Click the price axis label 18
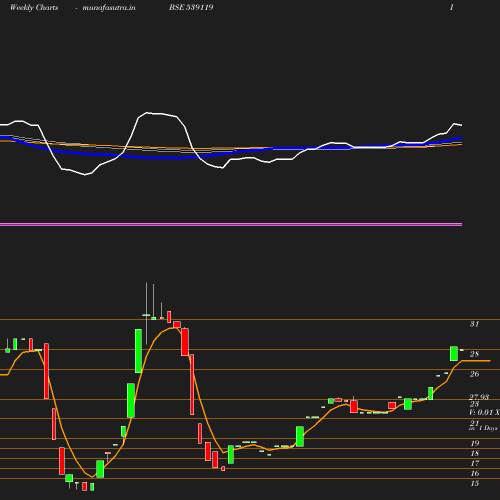This screenshot has height=500, width=500. 475,453
